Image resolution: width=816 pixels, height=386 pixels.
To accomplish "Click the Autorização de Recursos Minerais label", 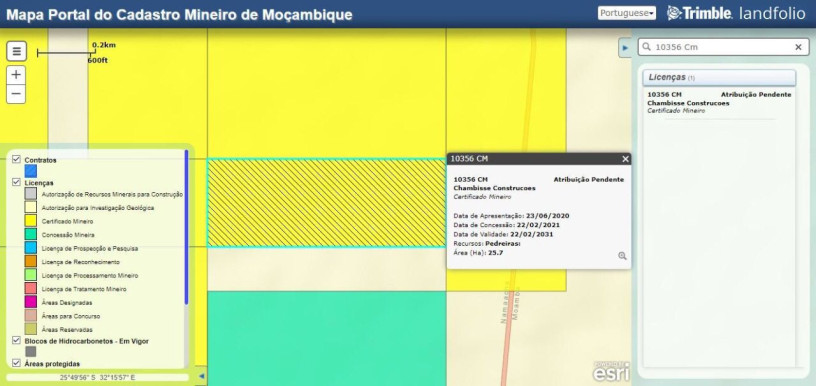I will (112, 194).
